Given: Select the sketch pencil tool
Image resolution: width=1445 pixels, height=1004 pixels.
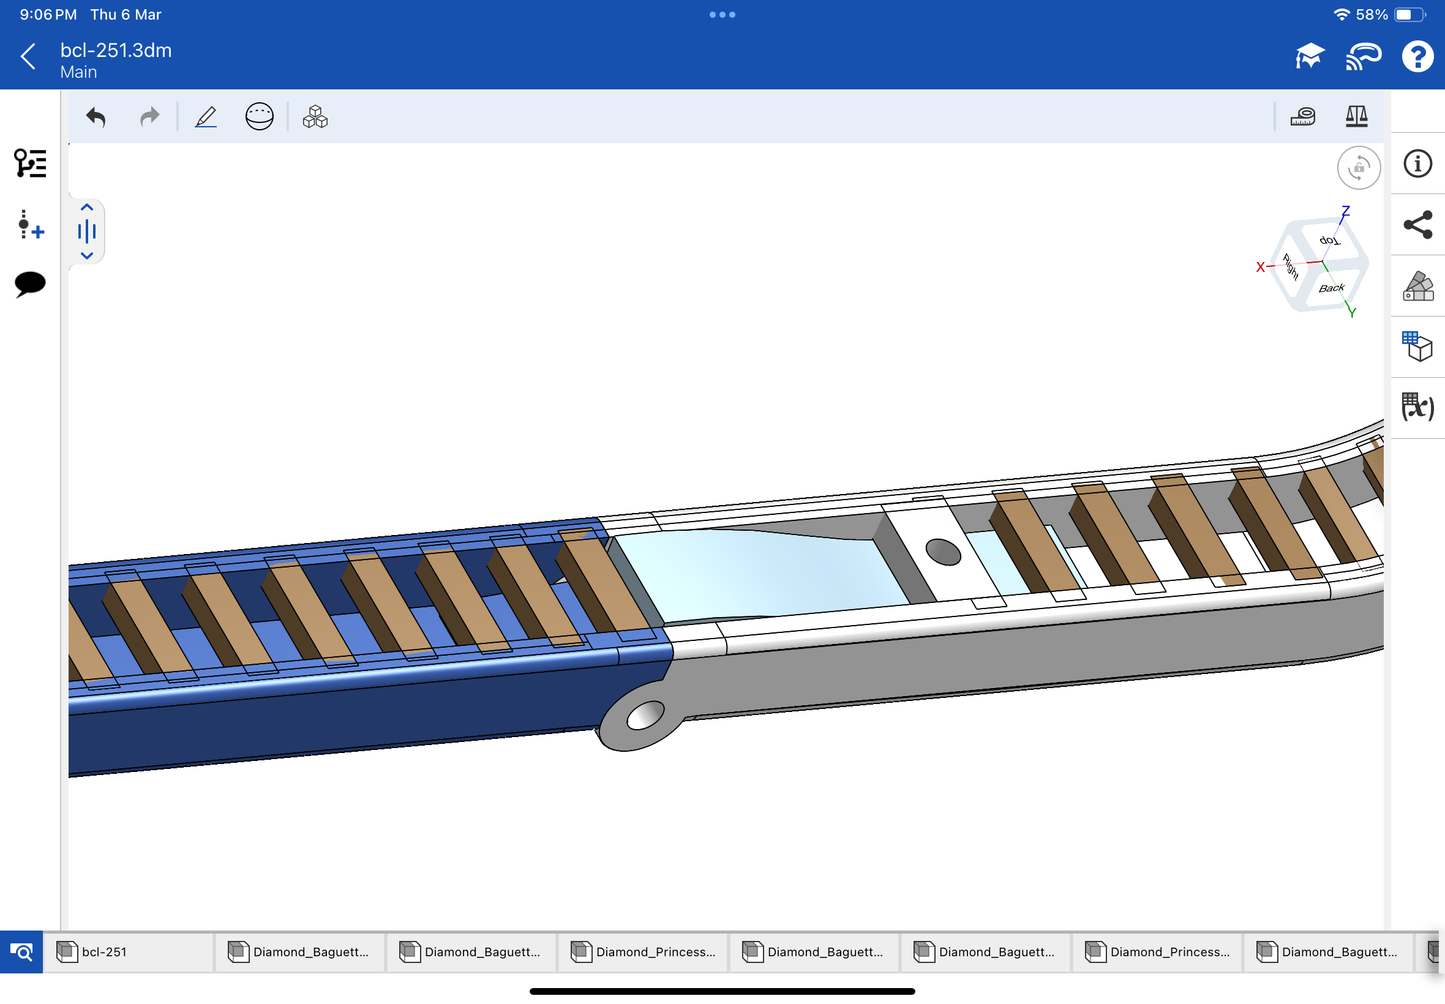Looking at the screenshot, I should [206, 118].
